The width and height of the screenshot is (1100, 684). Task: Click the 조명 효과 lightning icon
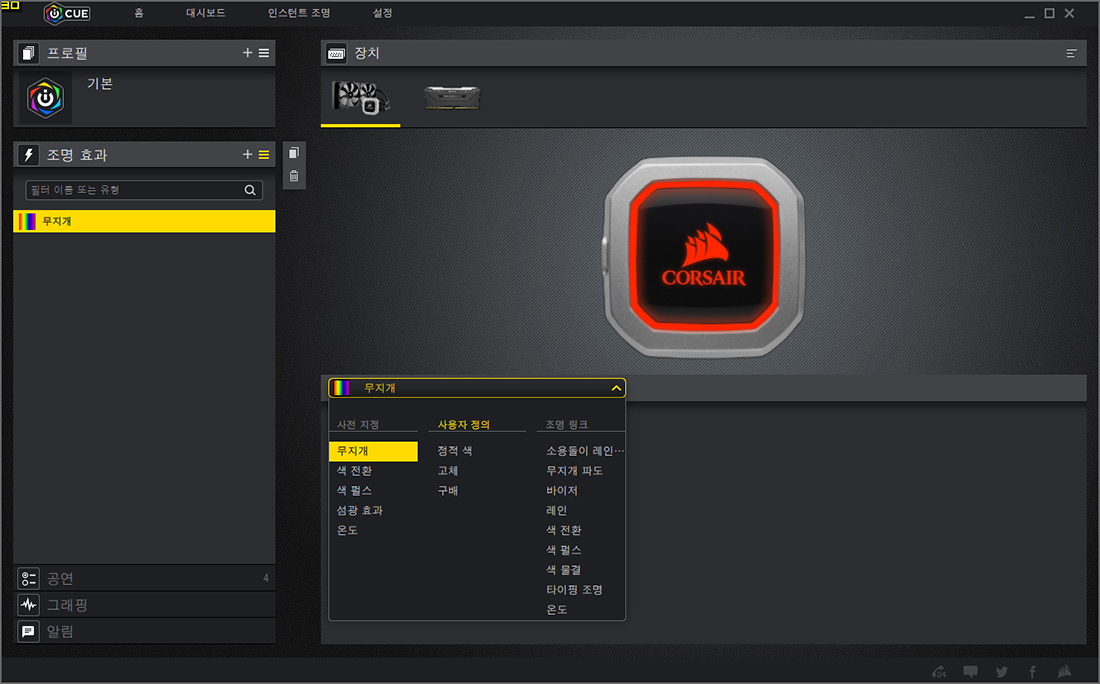point(28,155)
